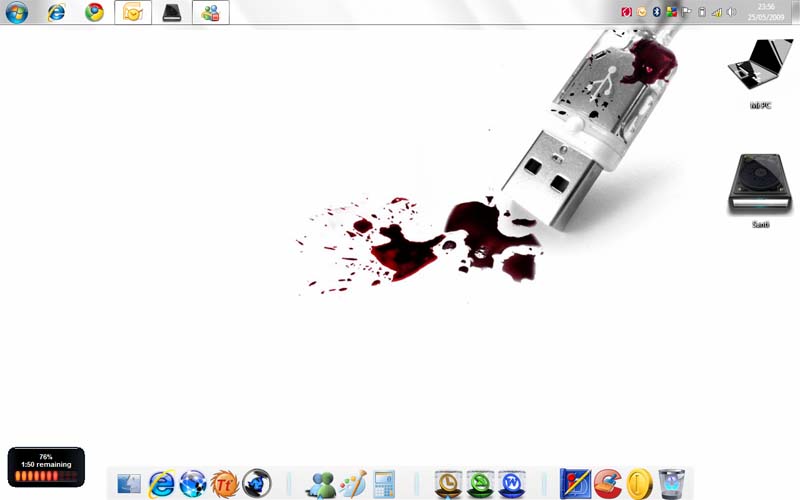Open the green dock icon beside the gold clock

480,484
